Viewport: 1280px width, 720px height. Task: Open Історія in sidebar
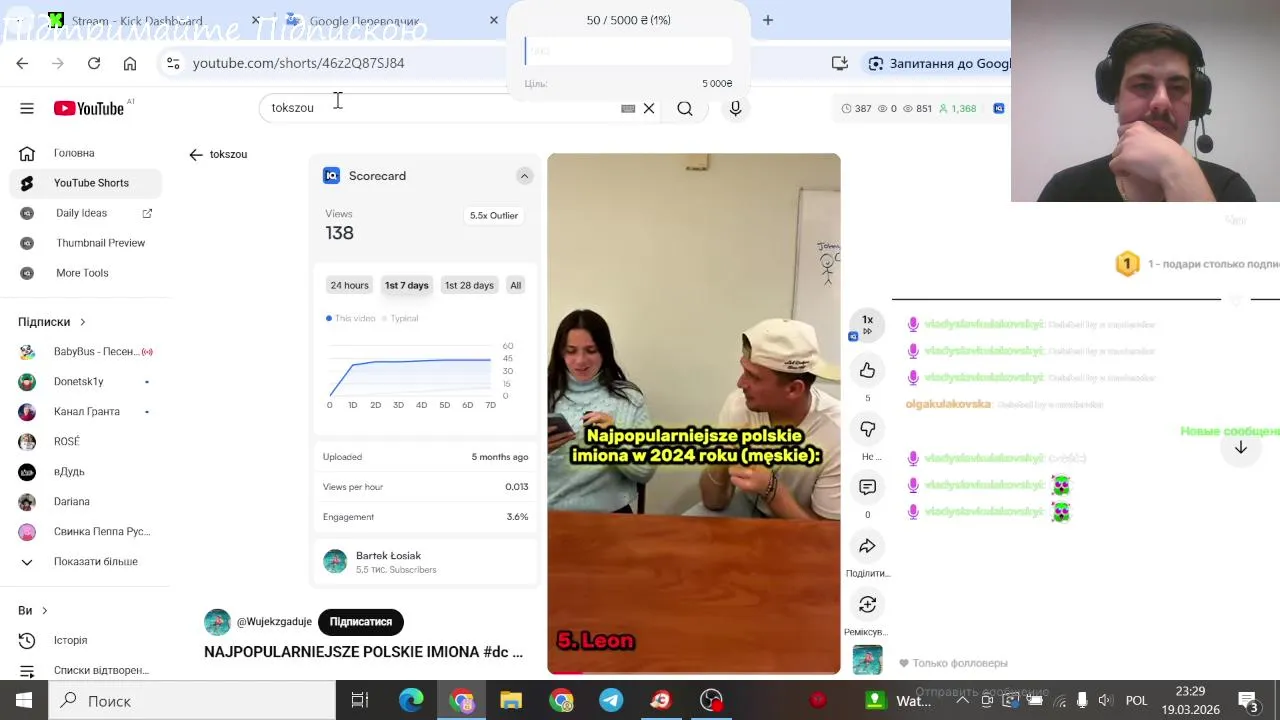coord(85,640)
